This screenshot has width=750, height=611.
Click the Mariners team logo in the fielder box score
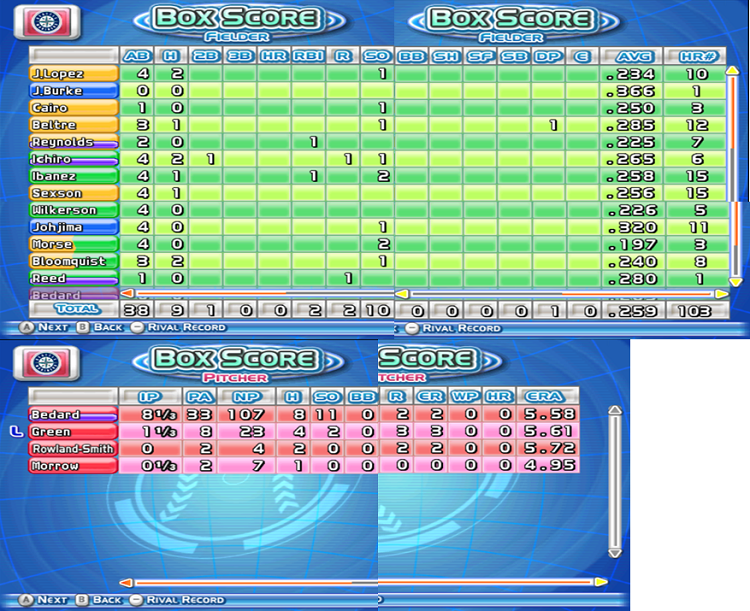tap(47, 22)
